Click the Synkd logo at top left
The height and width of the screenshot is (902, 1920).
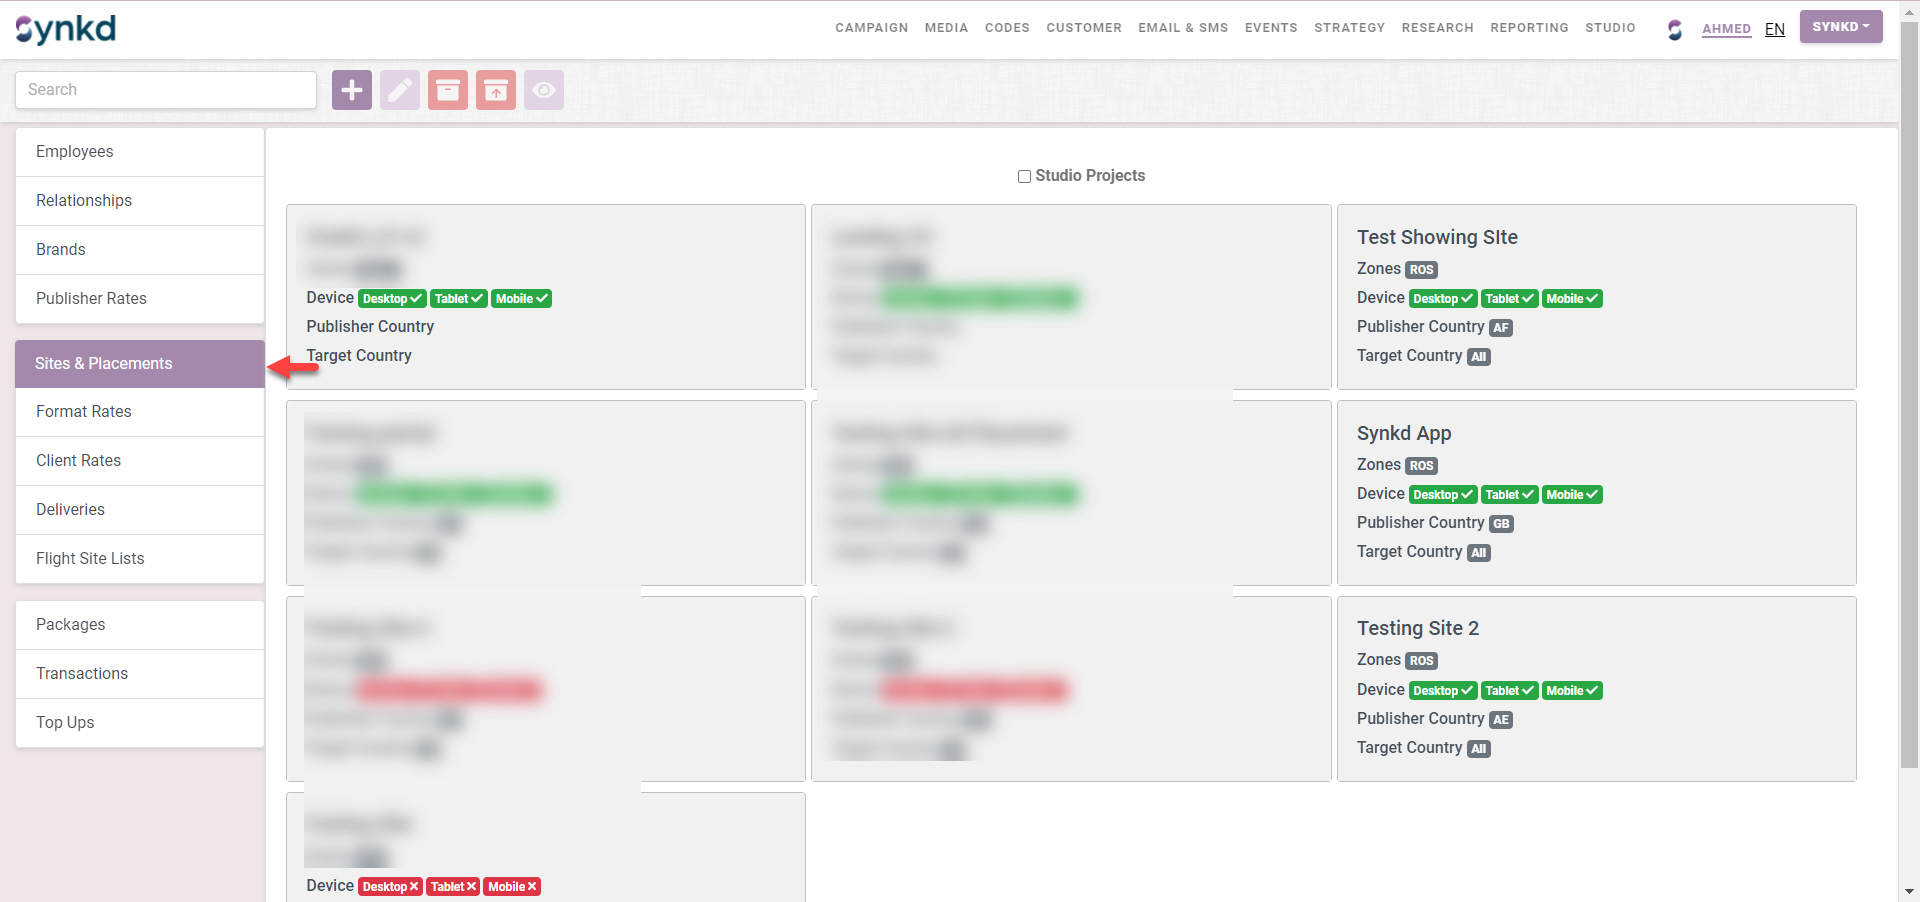(x=66, y=29)
